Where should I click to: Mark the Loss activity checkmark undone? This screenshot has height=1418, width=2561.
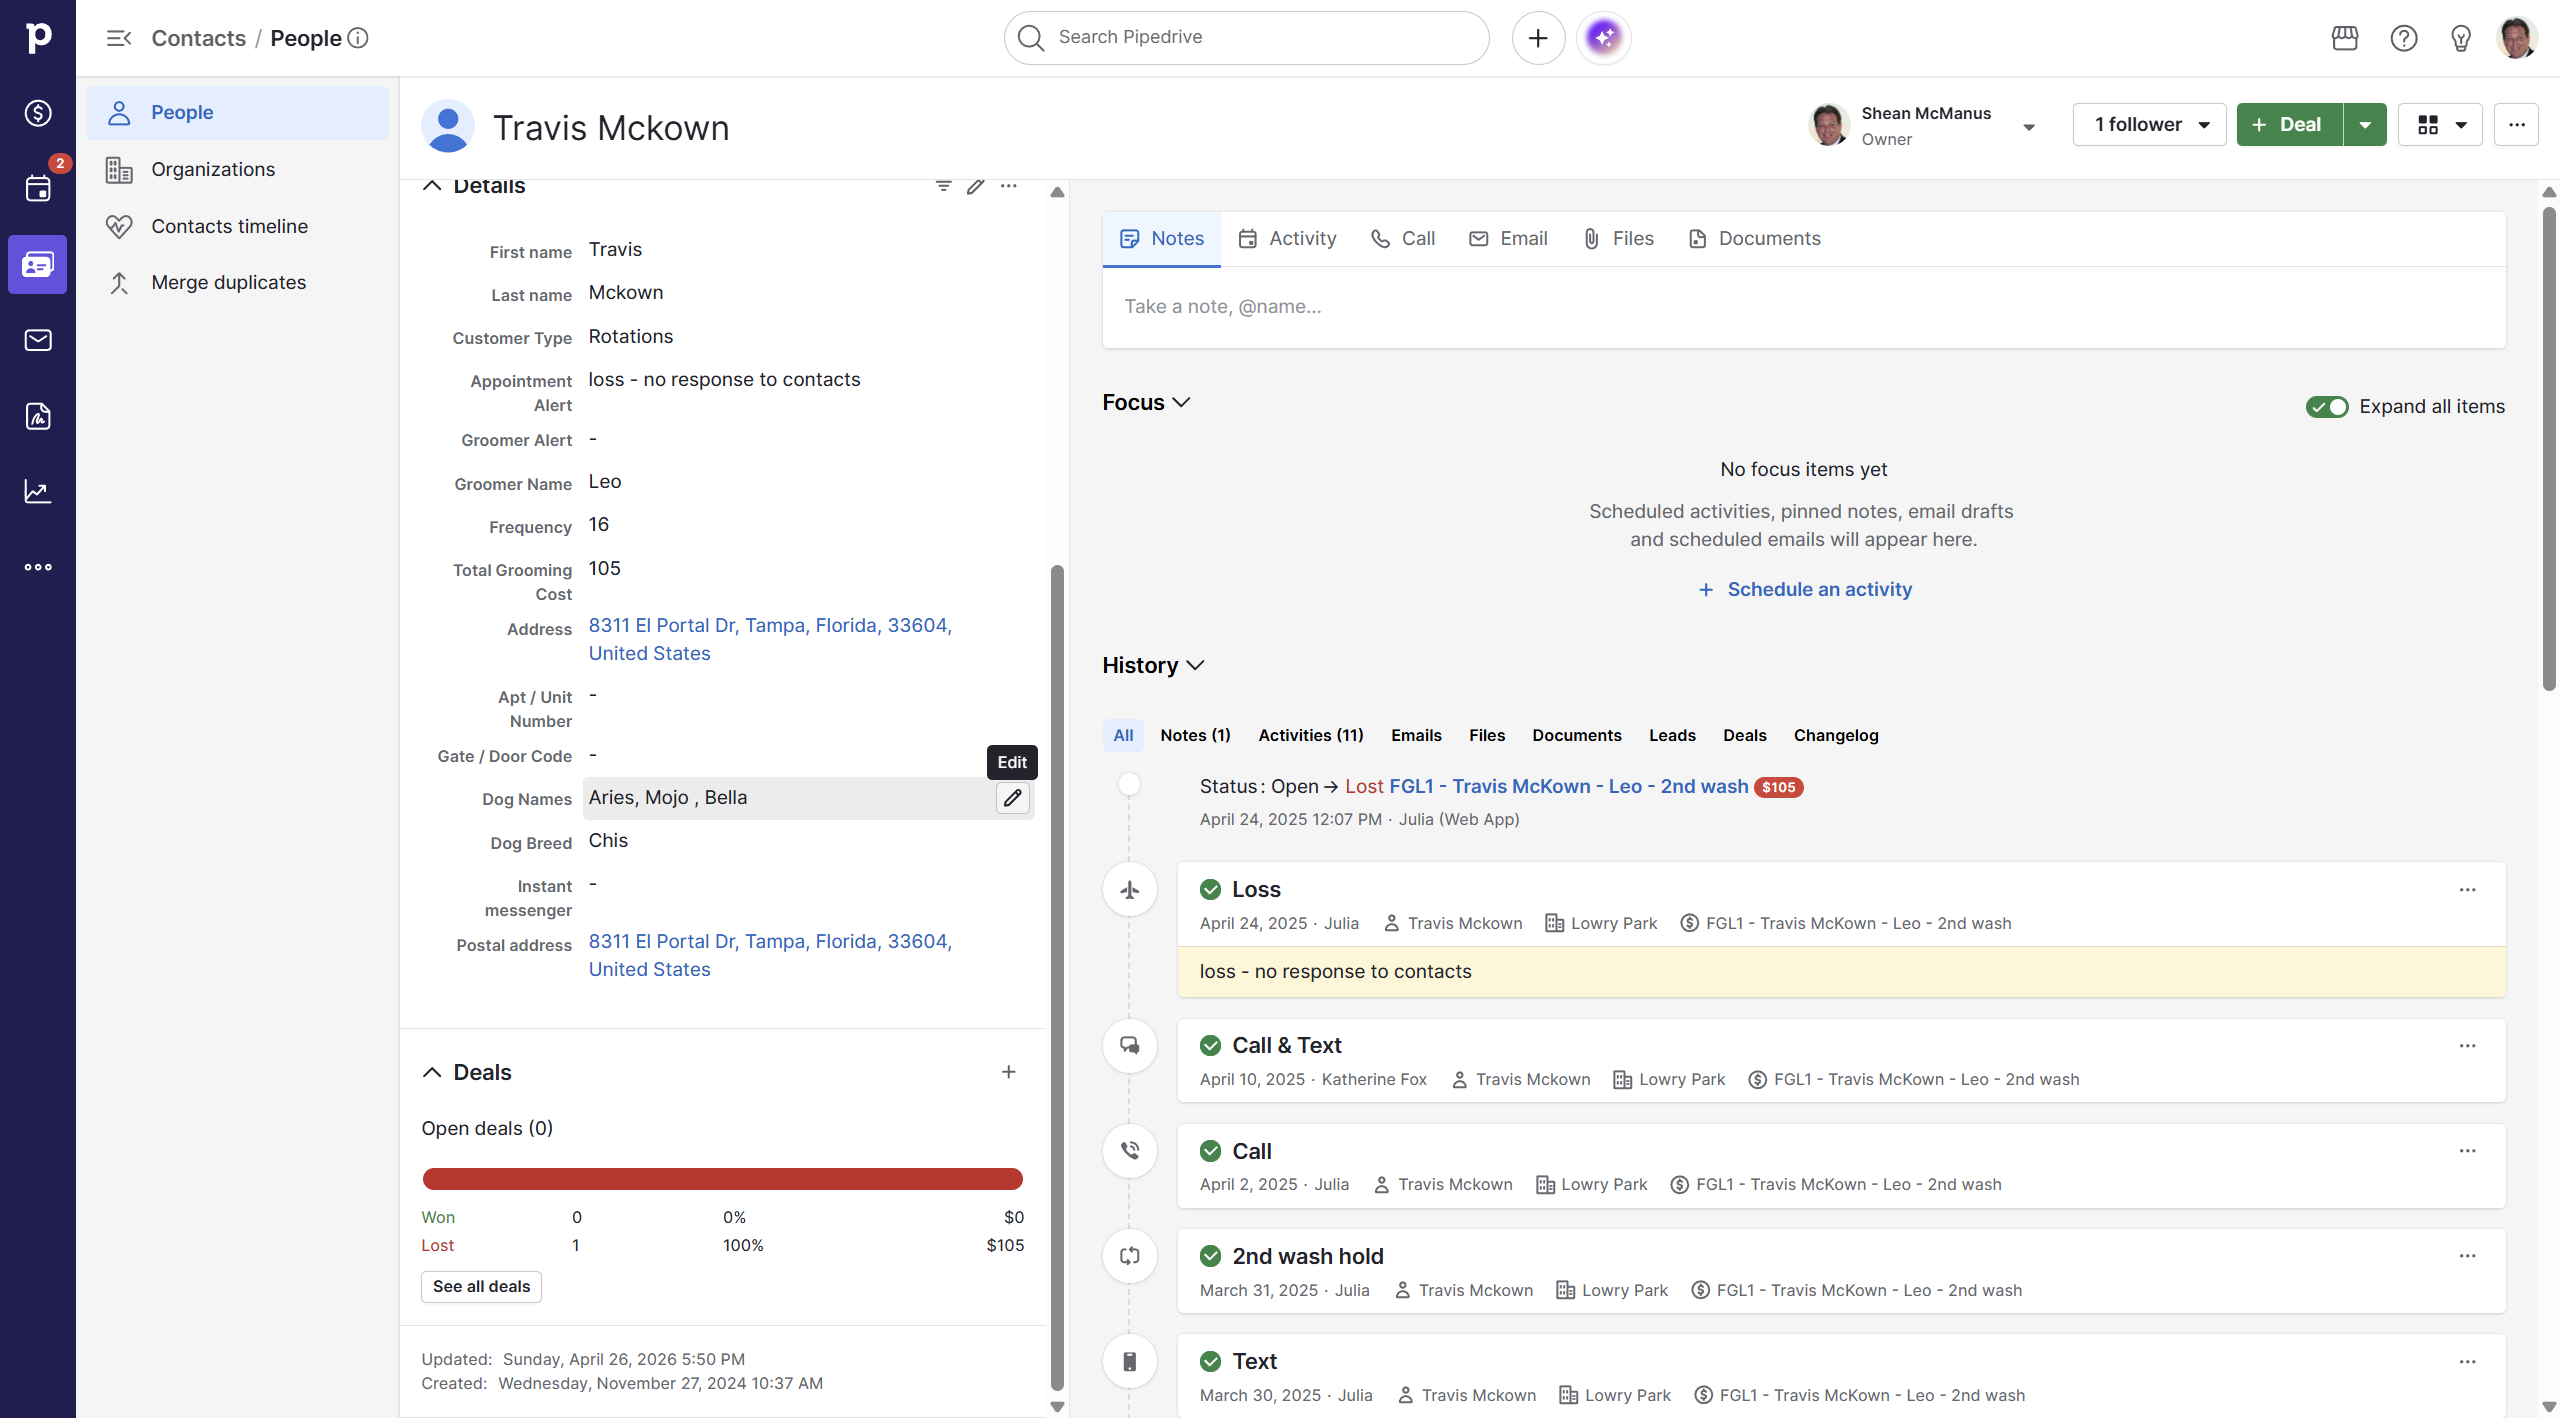[x=1210, y=889]
